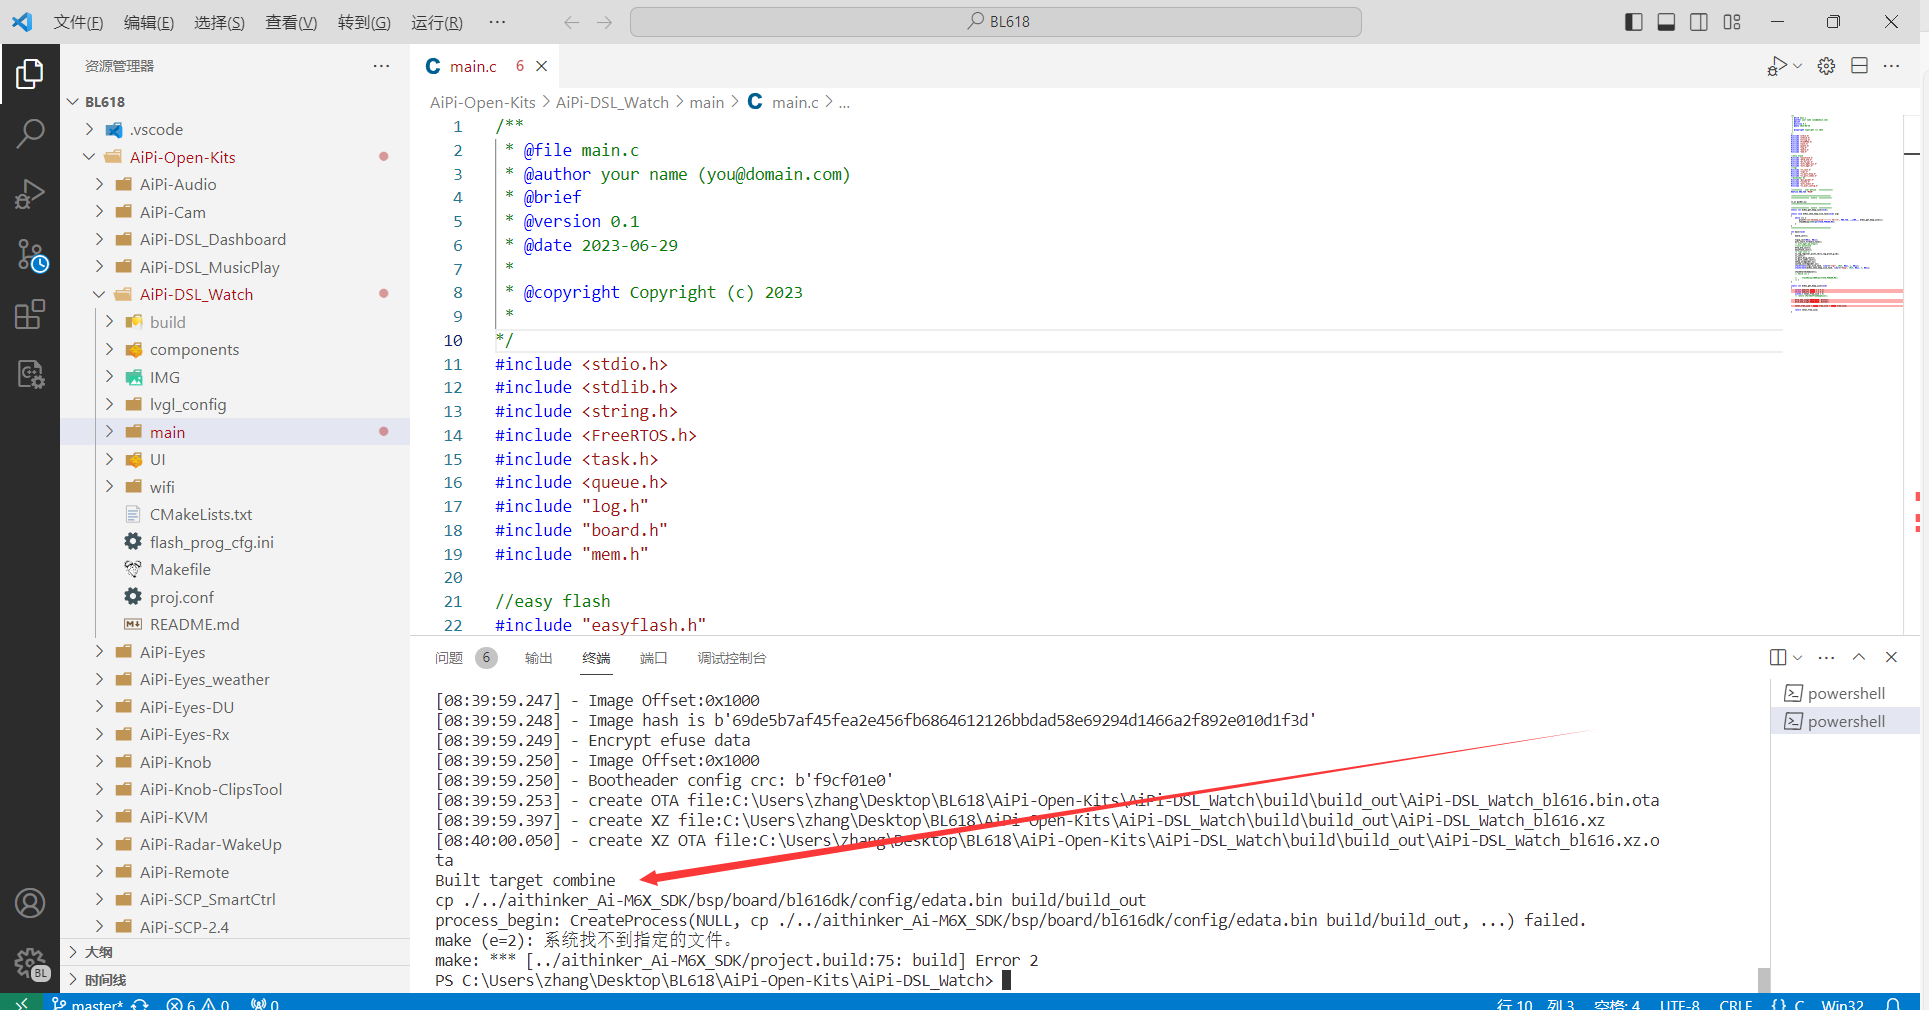Switch to the 端口 panel tab
Screen dimensions: 1929x1010
point(653,658)
